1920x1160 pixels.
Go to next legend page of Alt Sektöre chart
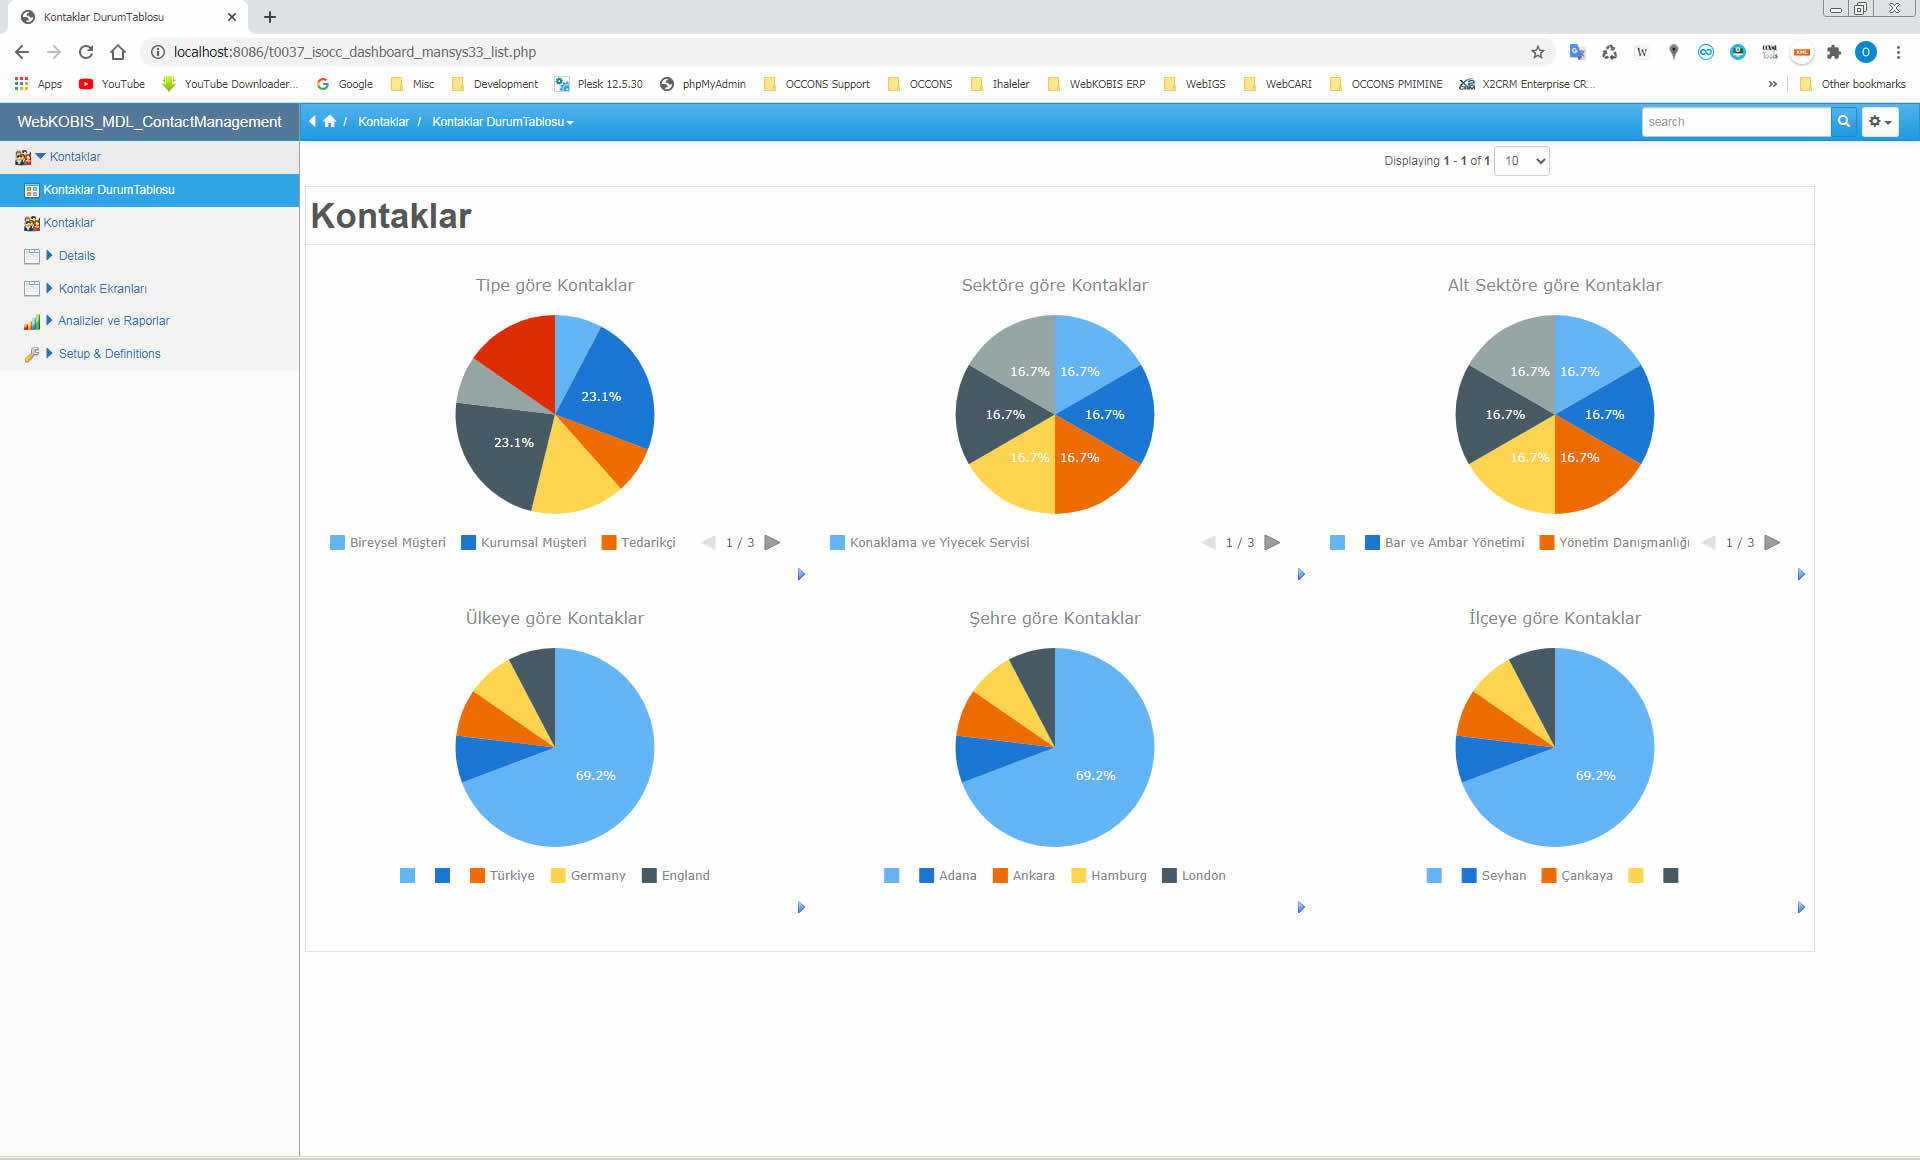1772,542
